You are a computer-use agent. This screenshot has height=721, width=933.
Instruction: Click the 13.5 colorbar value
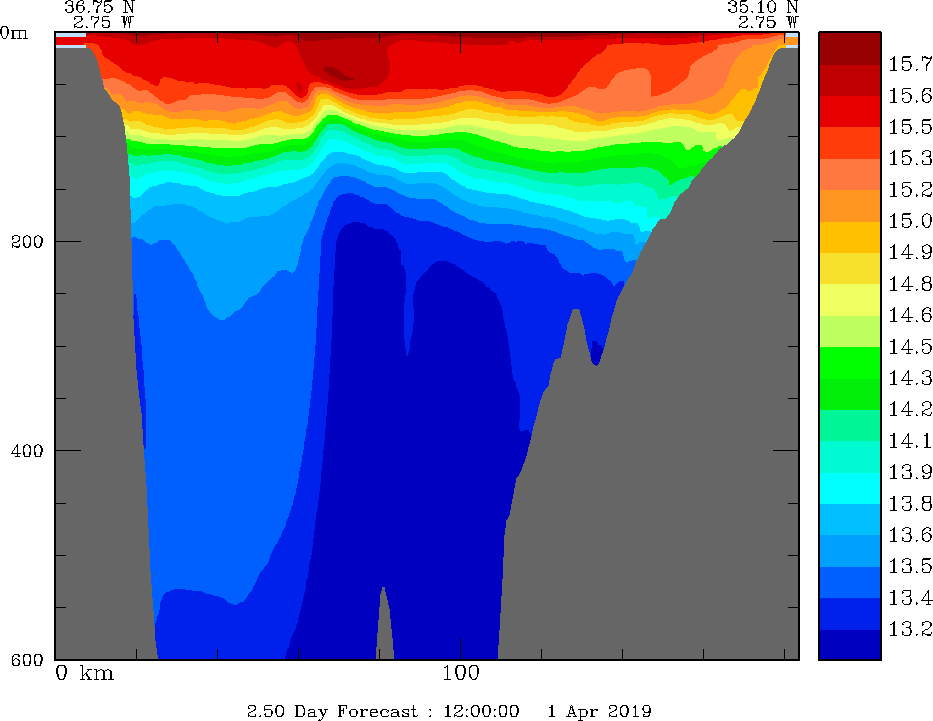910,566
